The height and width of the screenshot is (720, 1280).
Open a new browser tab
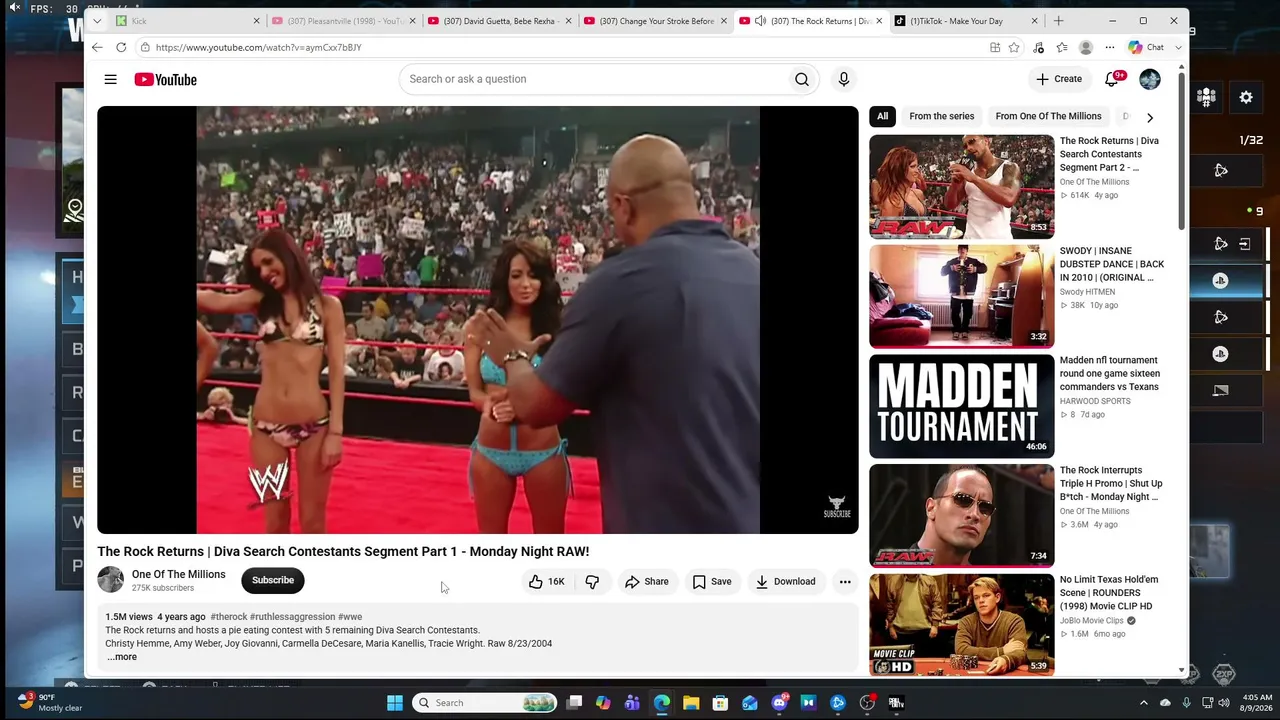[1058, 21]
